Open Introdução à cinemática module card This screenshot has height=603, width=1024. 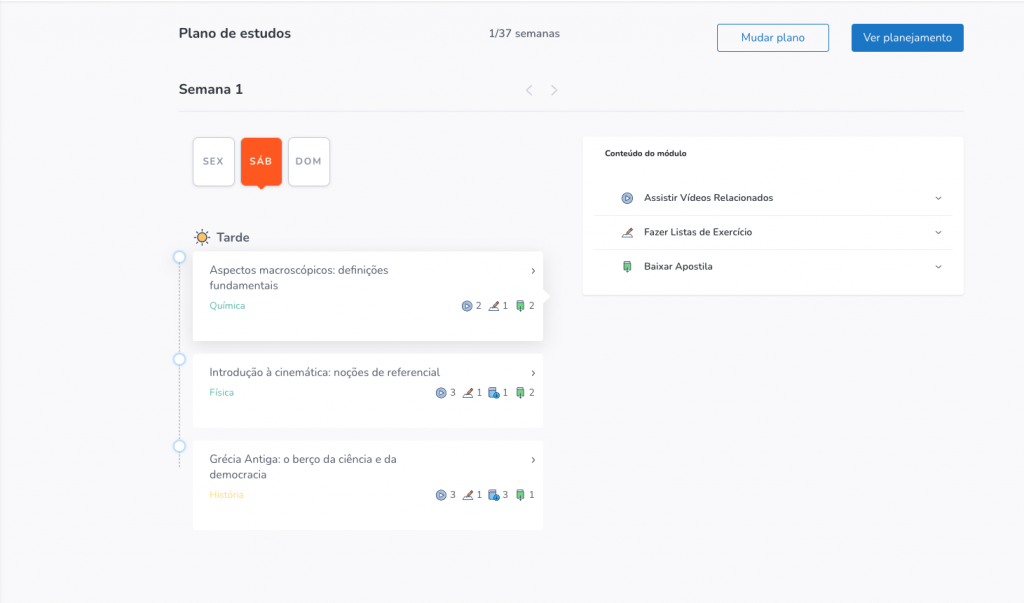click(368, 391)
